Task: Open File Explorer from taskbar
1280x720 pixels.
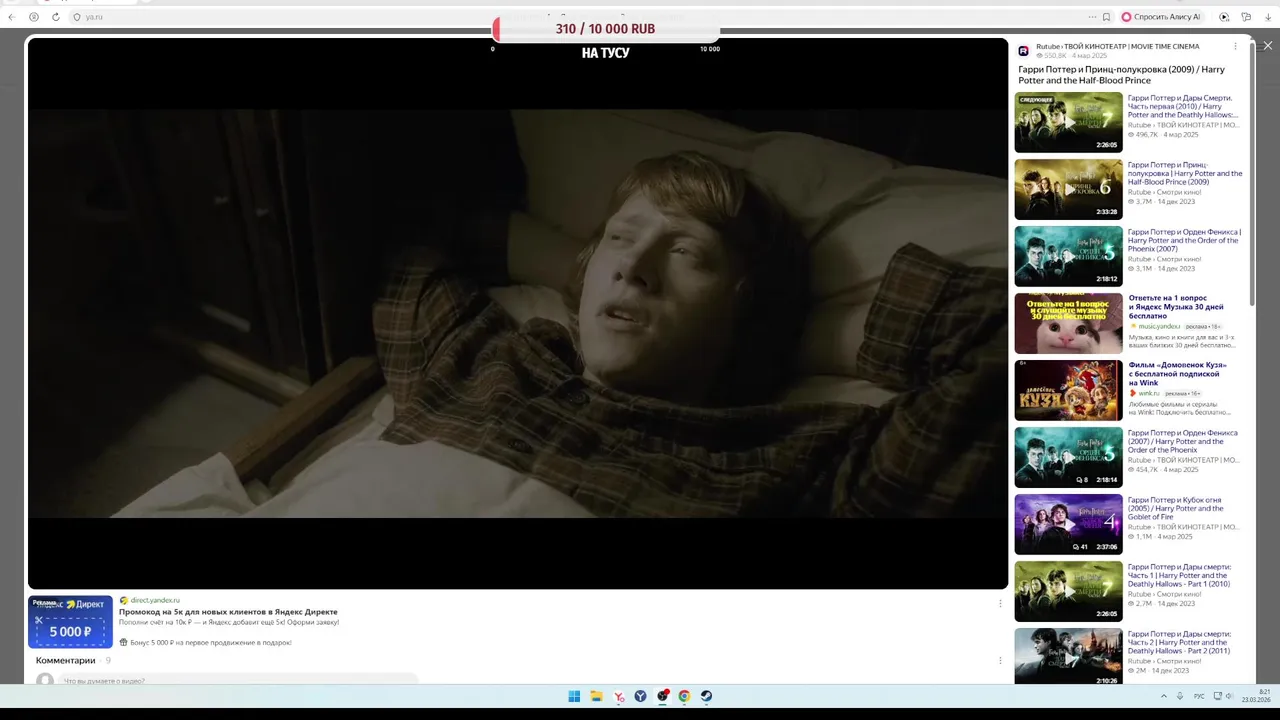Action: point(596,696)
